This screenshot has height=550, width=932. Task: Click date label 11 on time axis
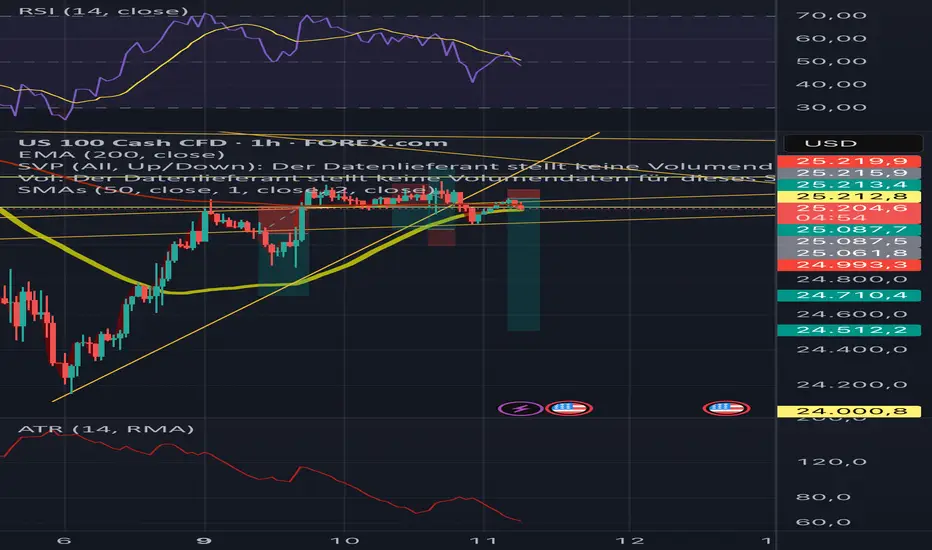pyautogui.click(x=483, y=540)
